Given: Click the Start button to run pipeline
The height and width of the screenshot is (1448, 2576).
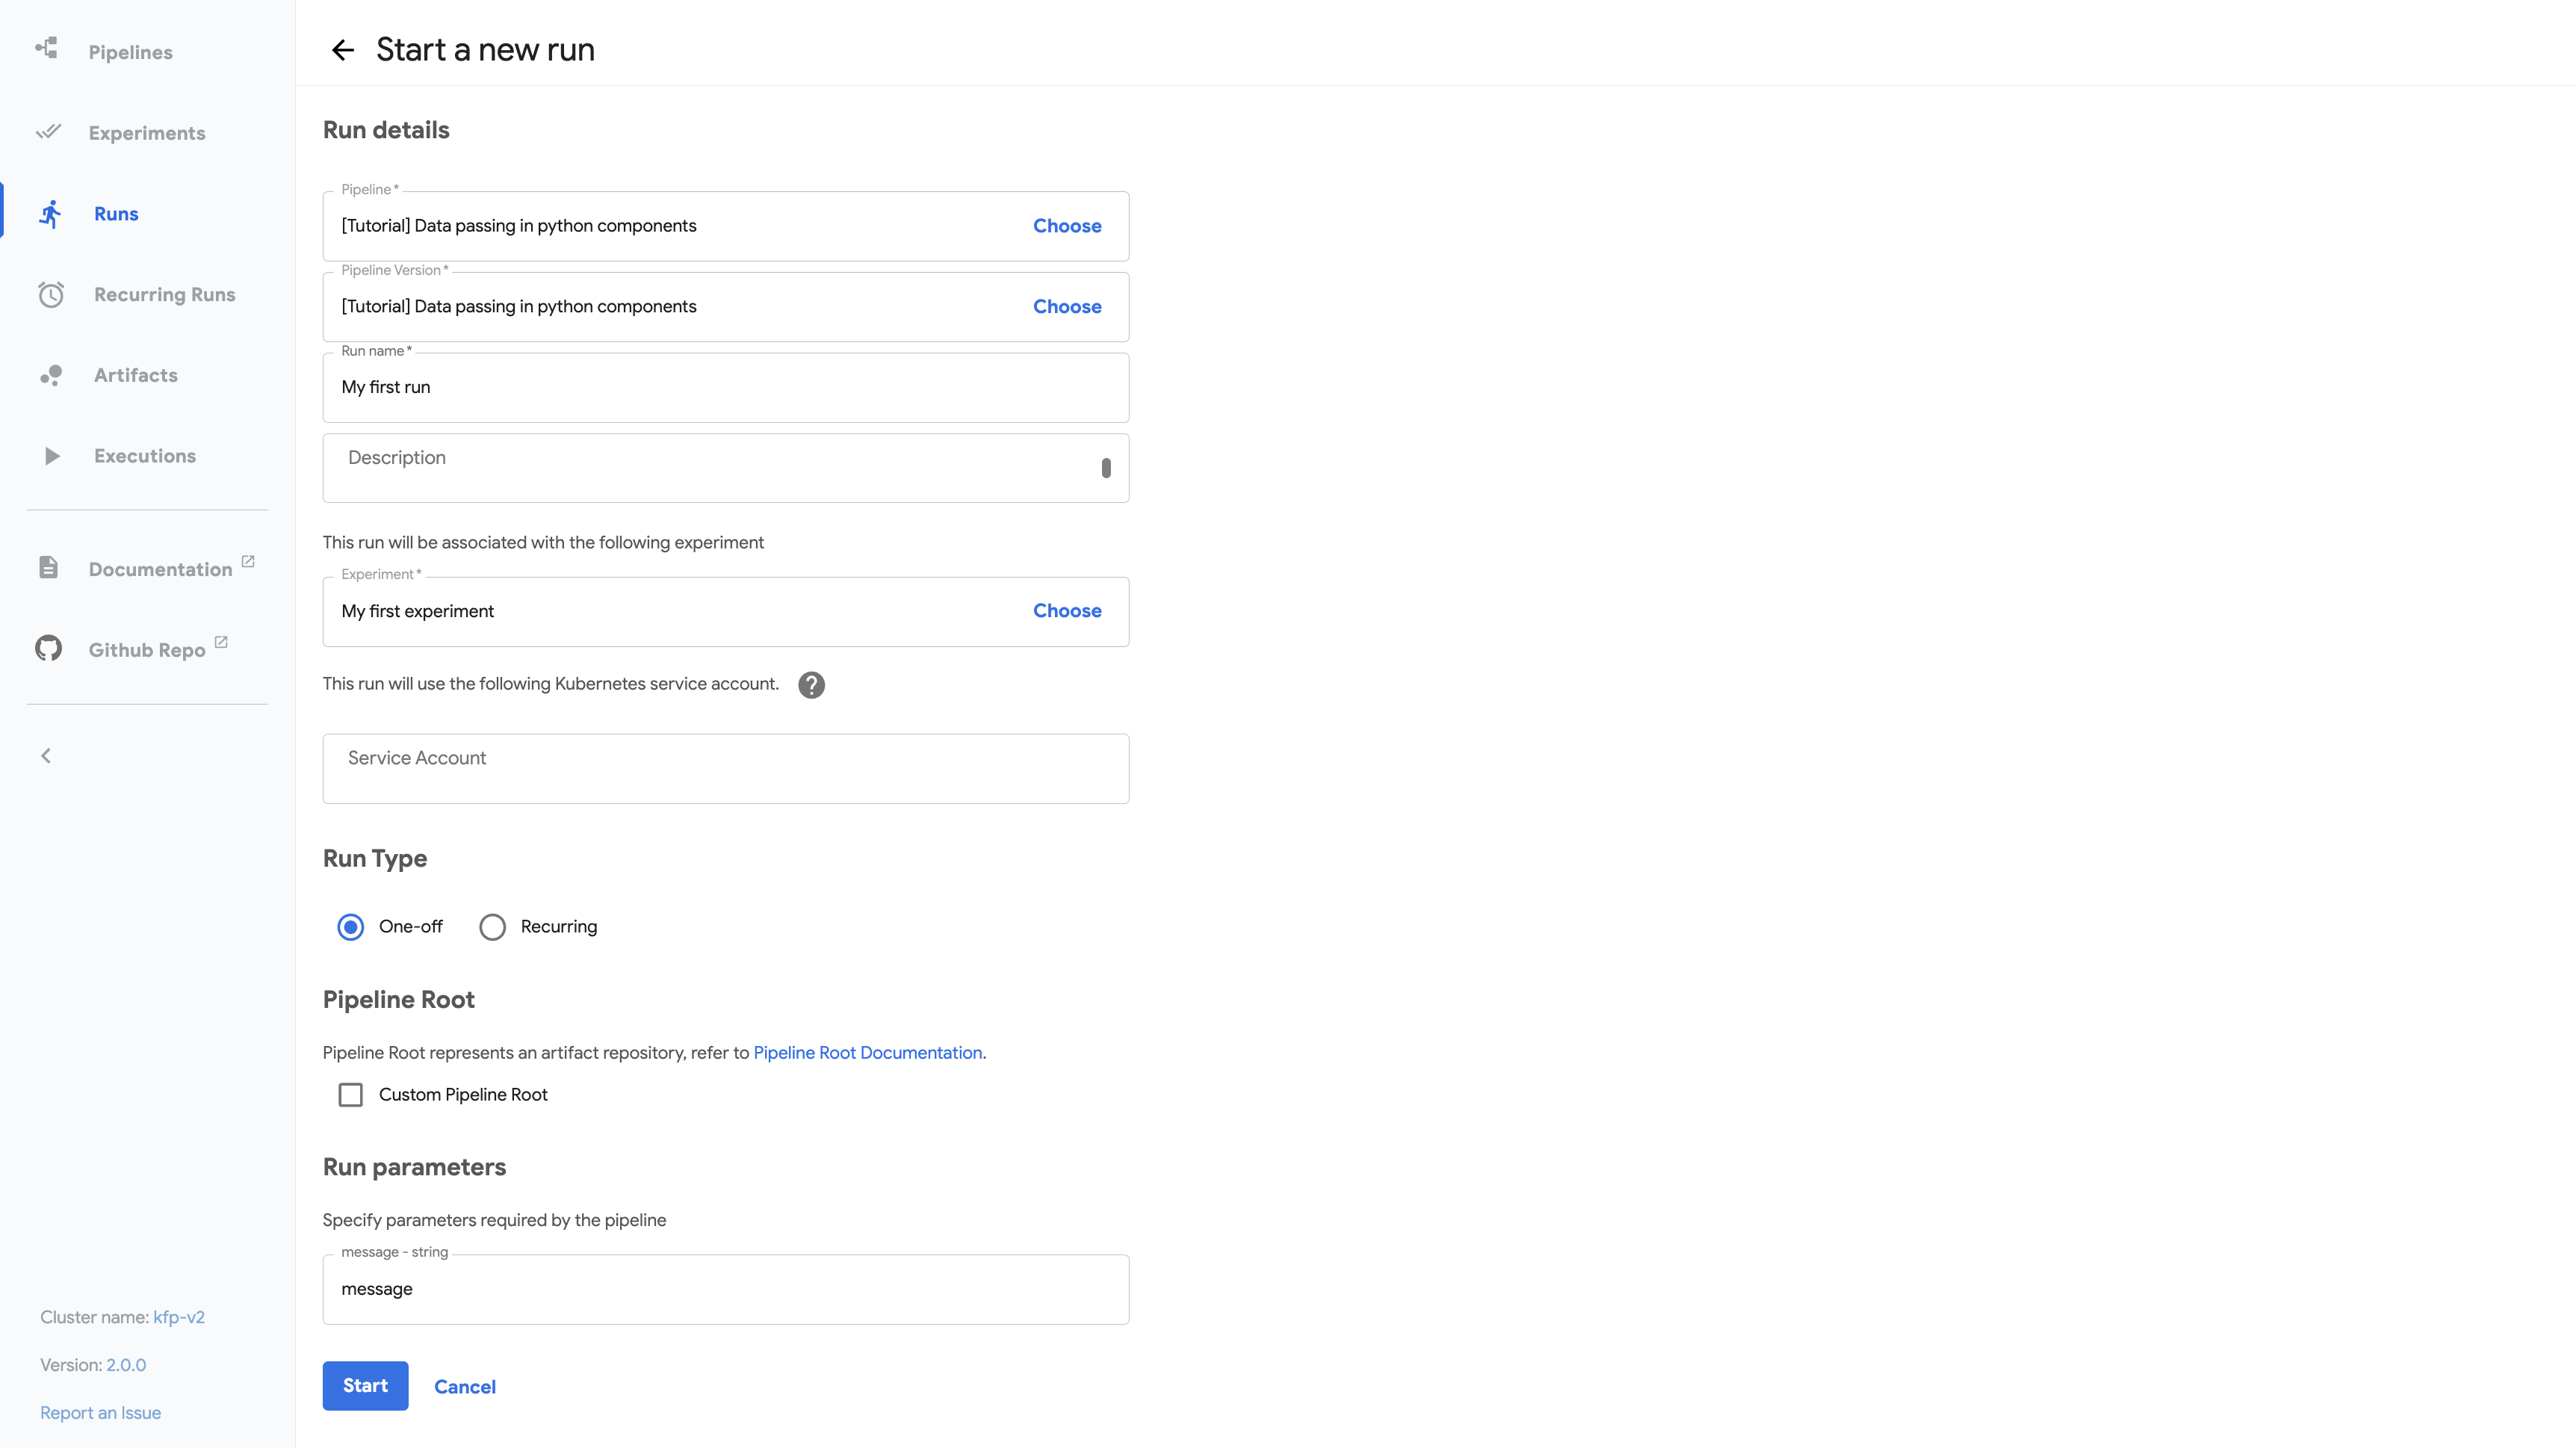Looking at the screenshot, I should (365, 1386).
